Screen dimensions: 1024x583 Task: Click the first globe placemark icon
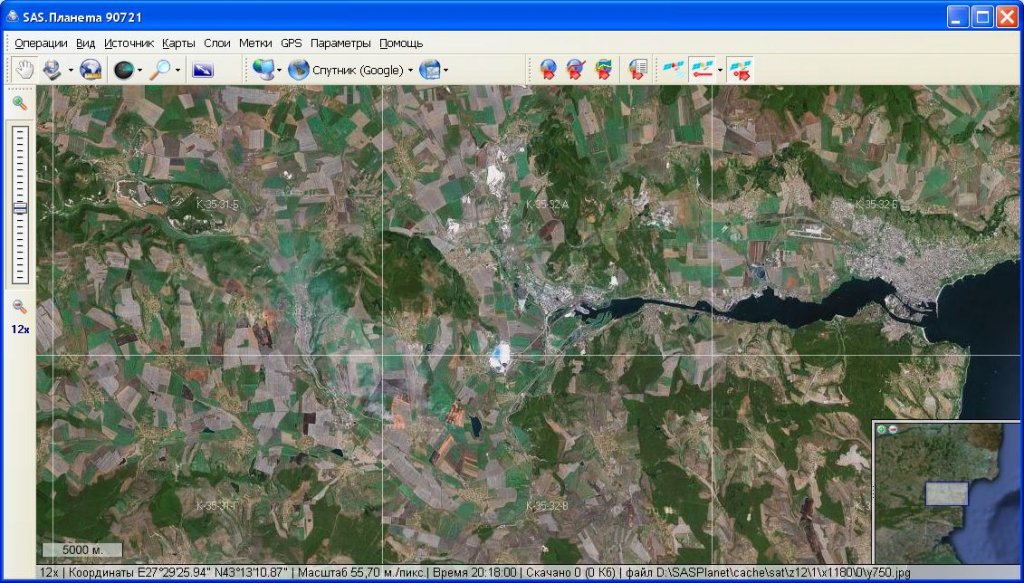[548, 69]
